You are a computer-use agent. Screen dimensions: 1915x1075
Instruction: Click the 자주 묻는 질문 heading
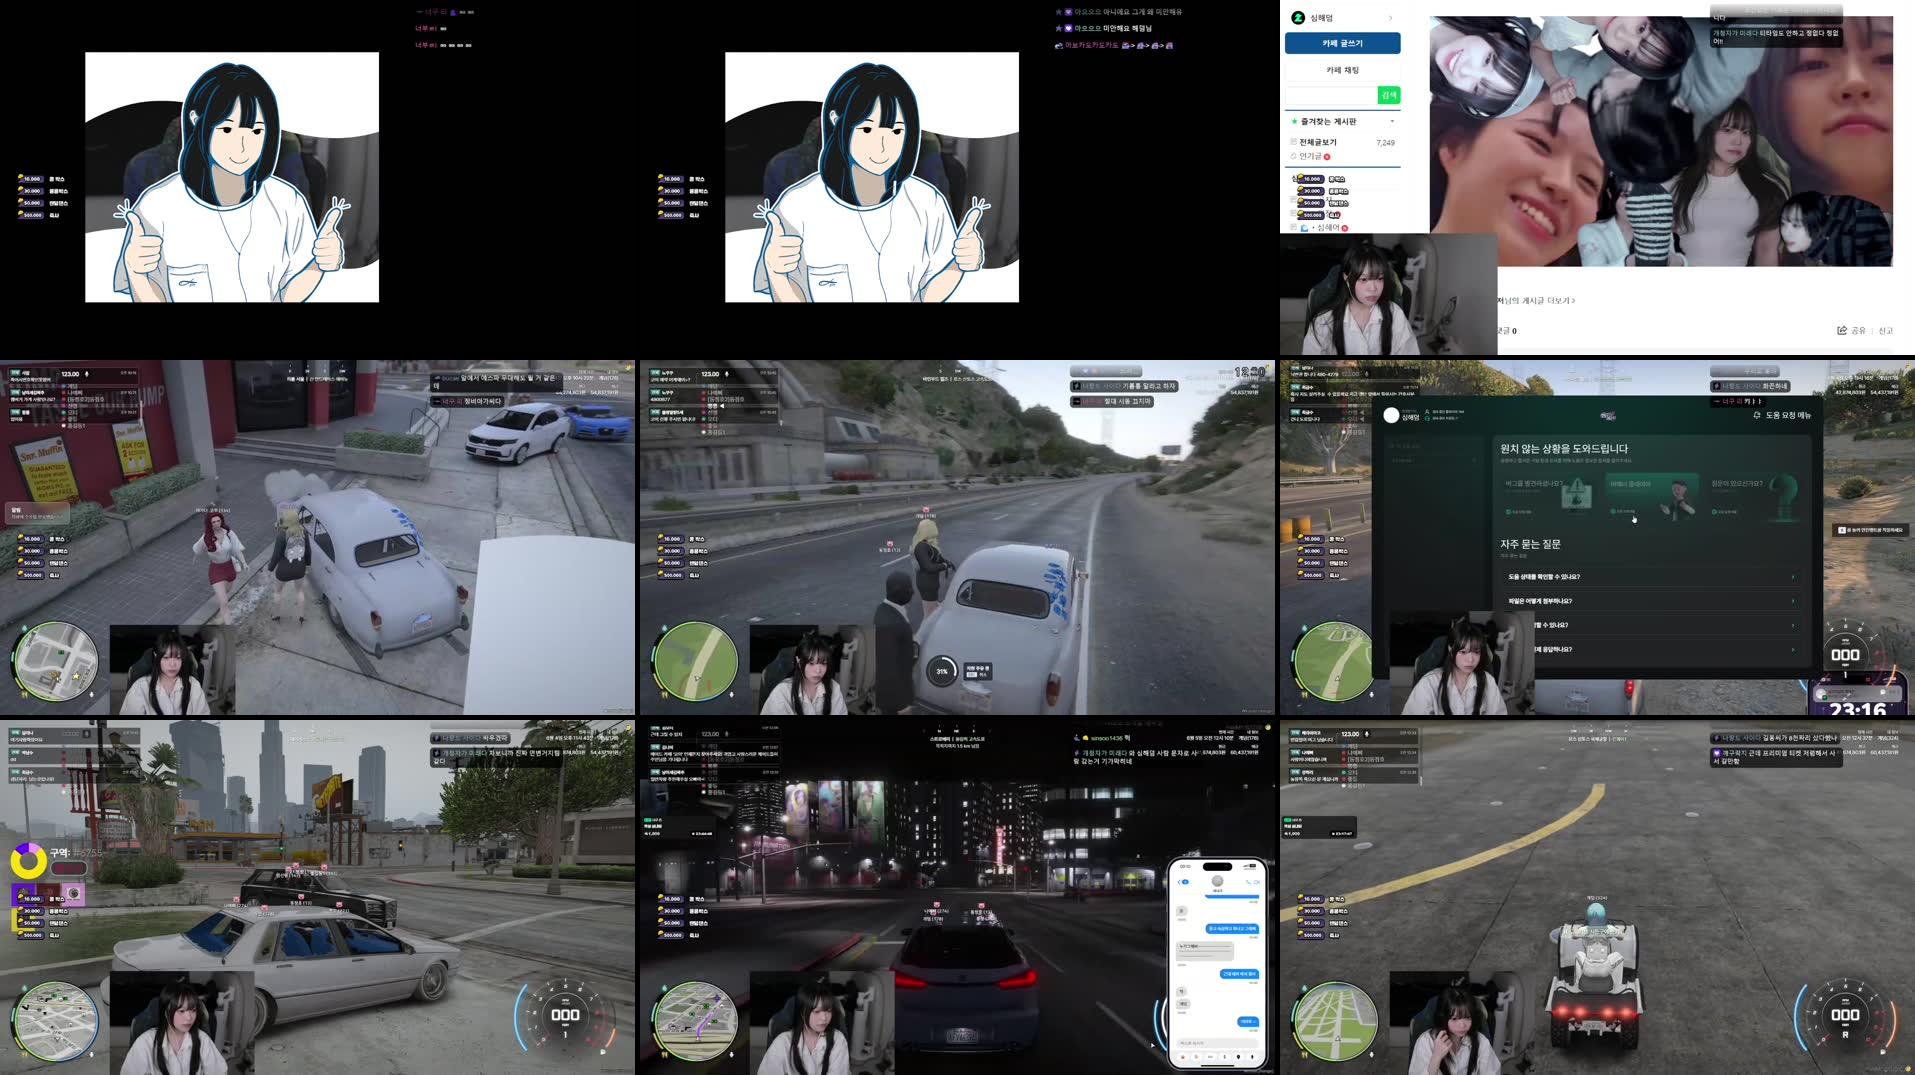[1530, 544]
